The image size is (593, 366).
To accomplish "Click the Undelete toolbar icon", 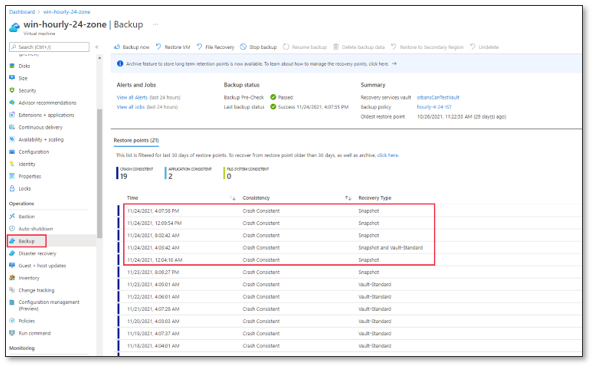I will [x=473, y=47].
